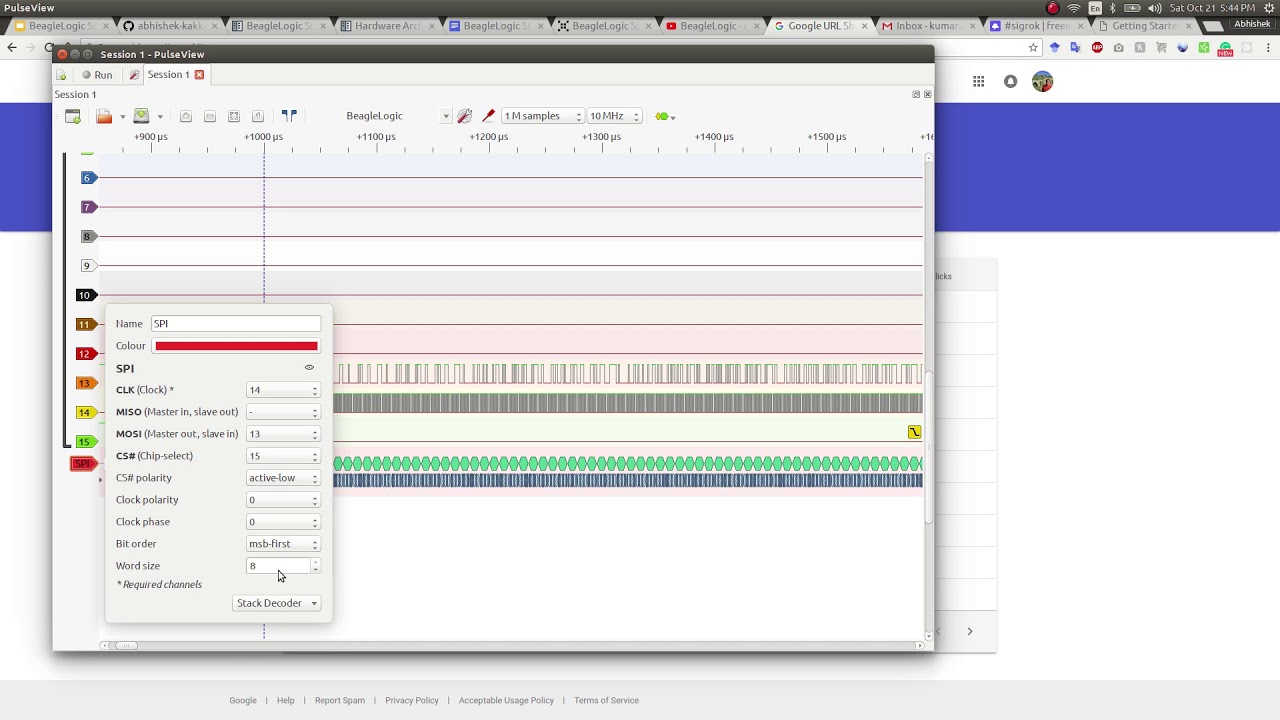The height and width of the screenshot is (720, 1280).
Task: Open the Google account avatar
Action: (x=1042, y=82)
